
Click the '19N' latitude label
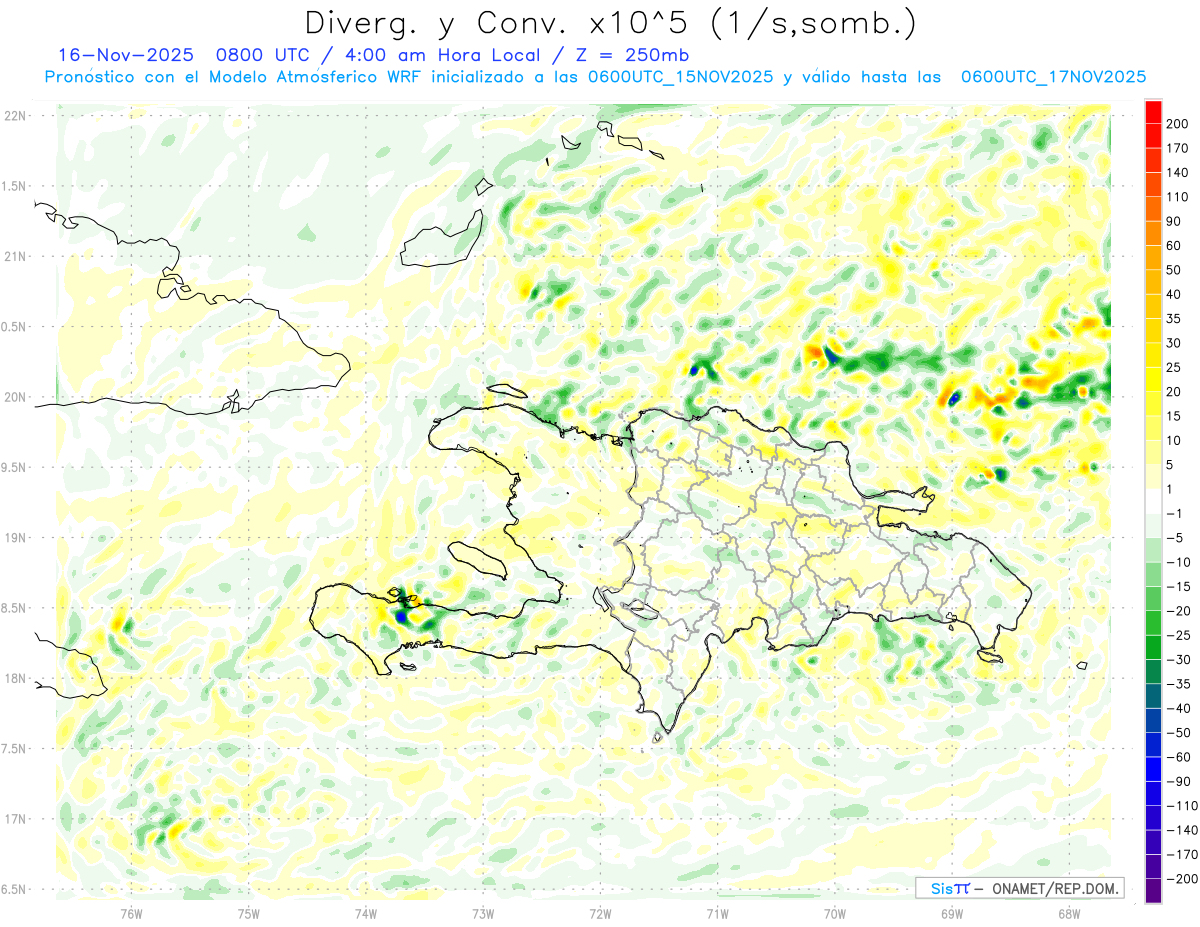tap(14, 538)
